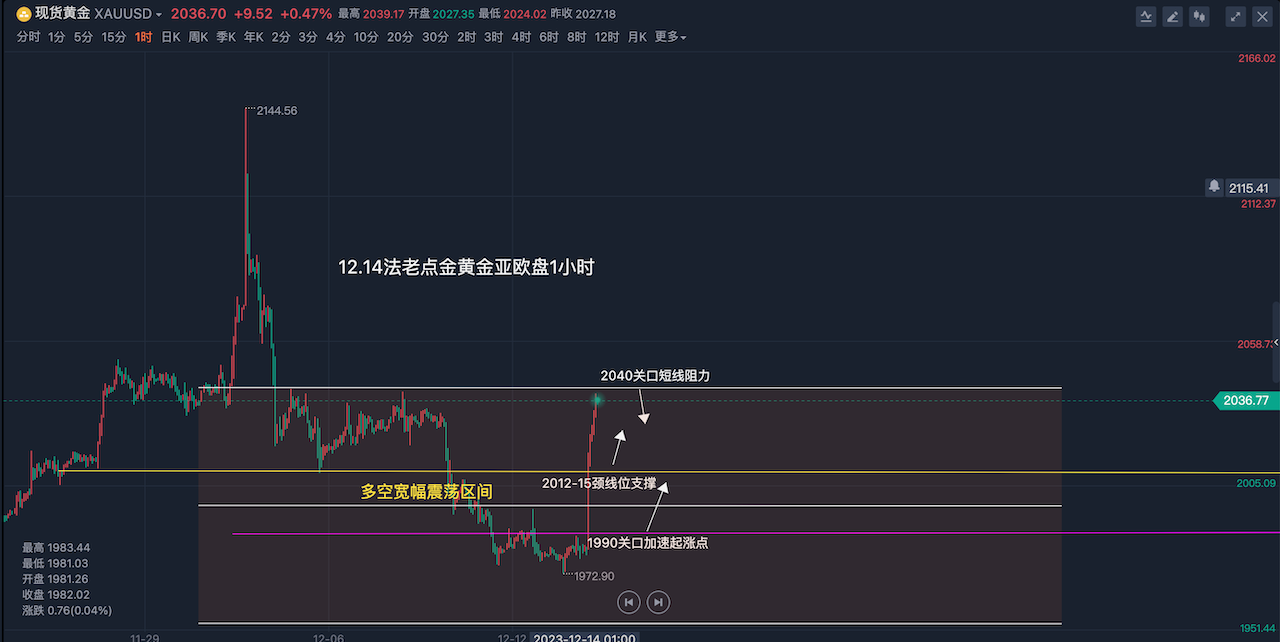Click the price alert bell icon

tap(1214, 187)
